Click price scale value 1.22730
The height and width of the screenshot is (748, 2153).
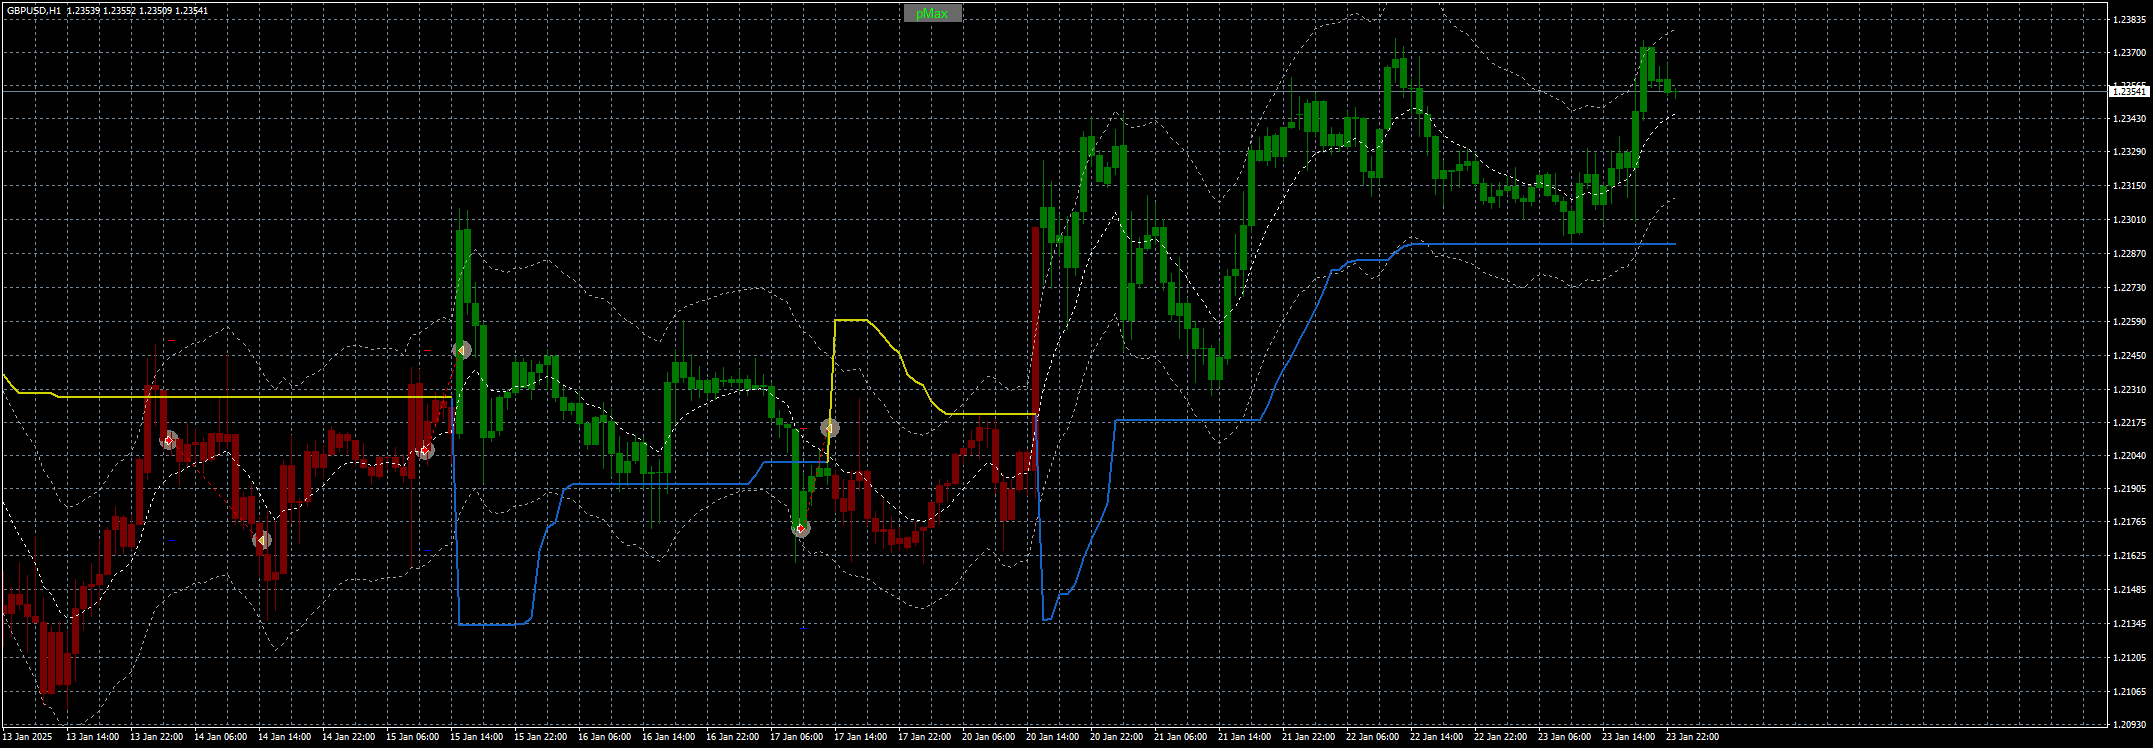point(2128,288)
